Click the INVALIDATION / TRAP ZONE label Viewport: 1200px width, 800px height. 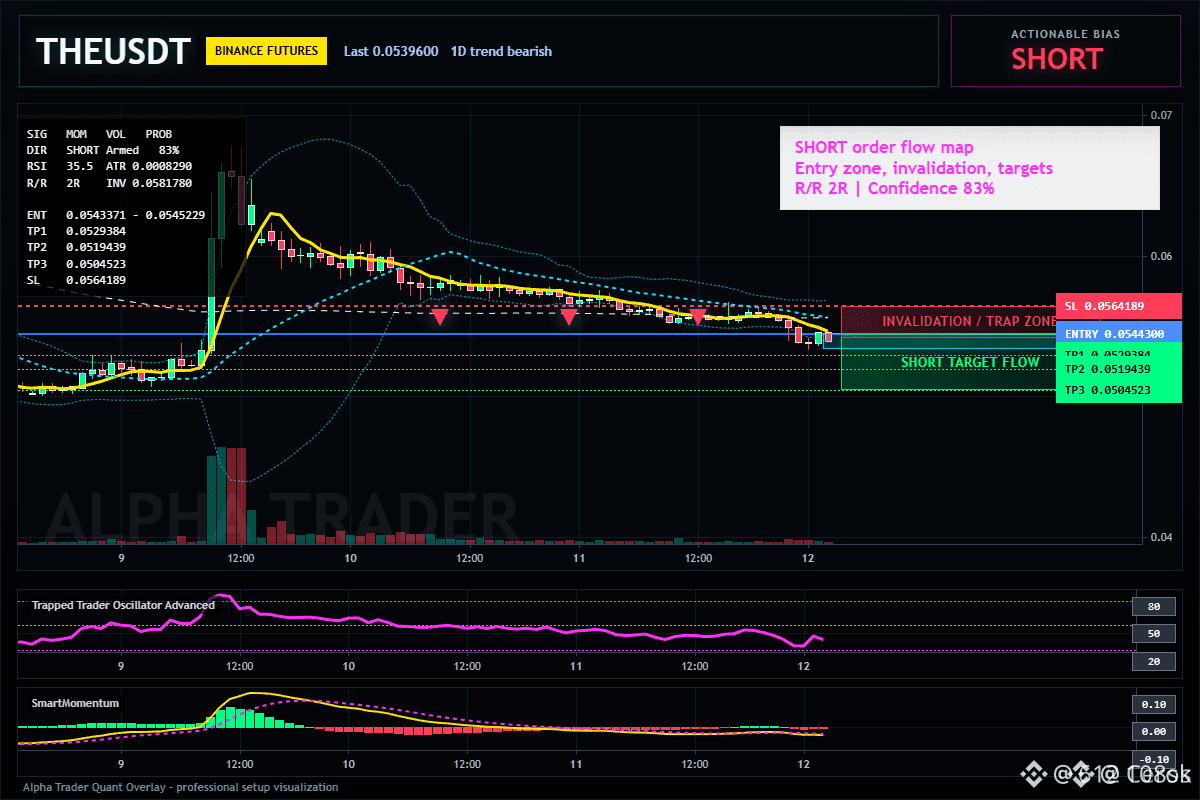tap(969, 321)
